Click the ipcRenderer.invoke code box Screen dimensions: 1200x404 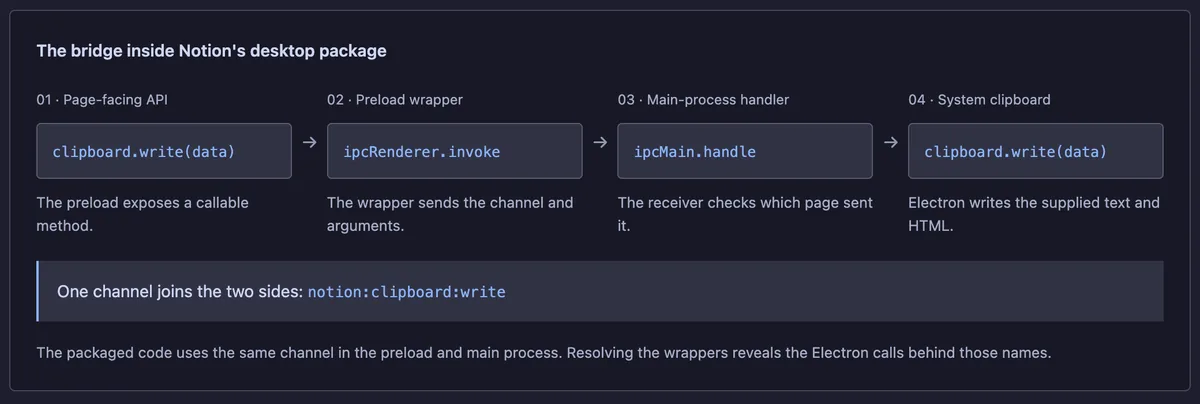(455, 151)
